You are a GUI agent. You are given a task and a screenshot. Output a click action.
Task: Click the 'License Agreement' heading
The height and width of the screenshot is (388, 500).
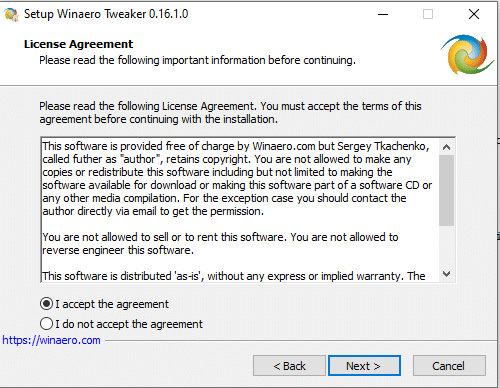pos(78,44)
